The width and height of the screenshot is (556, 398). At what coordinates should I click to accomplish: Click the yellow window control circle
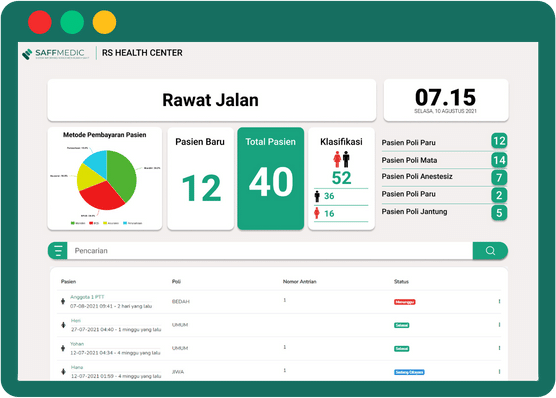point(104,22)
